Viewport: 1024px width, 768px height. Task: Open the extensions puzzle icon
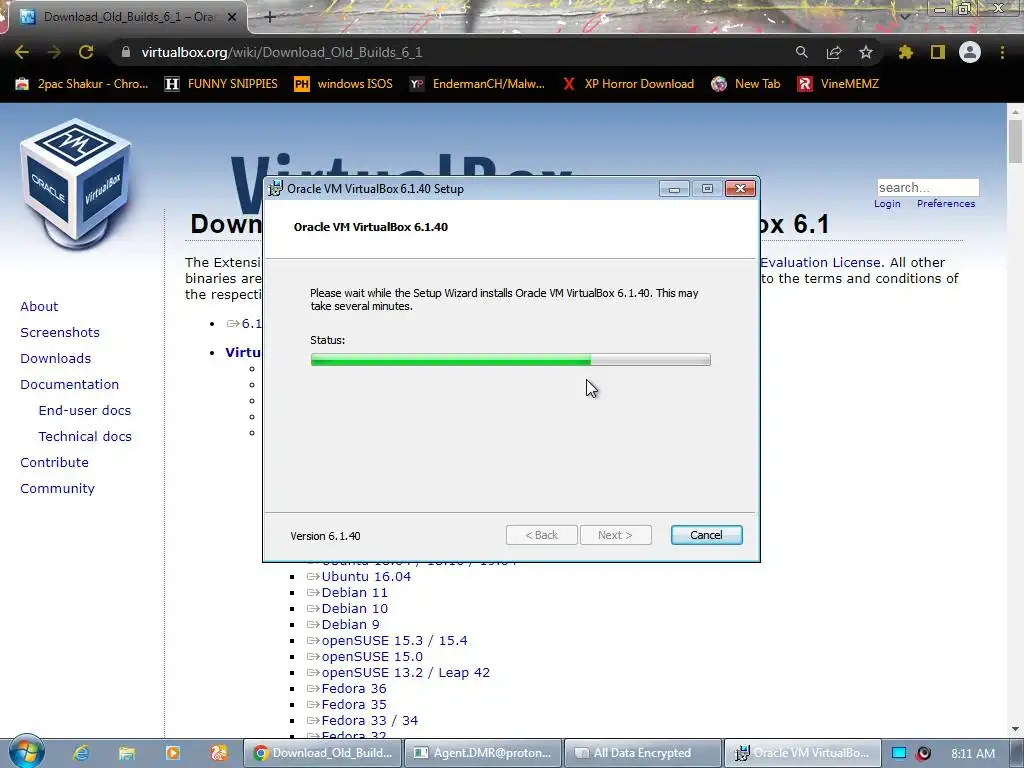(x=905, y=52)
